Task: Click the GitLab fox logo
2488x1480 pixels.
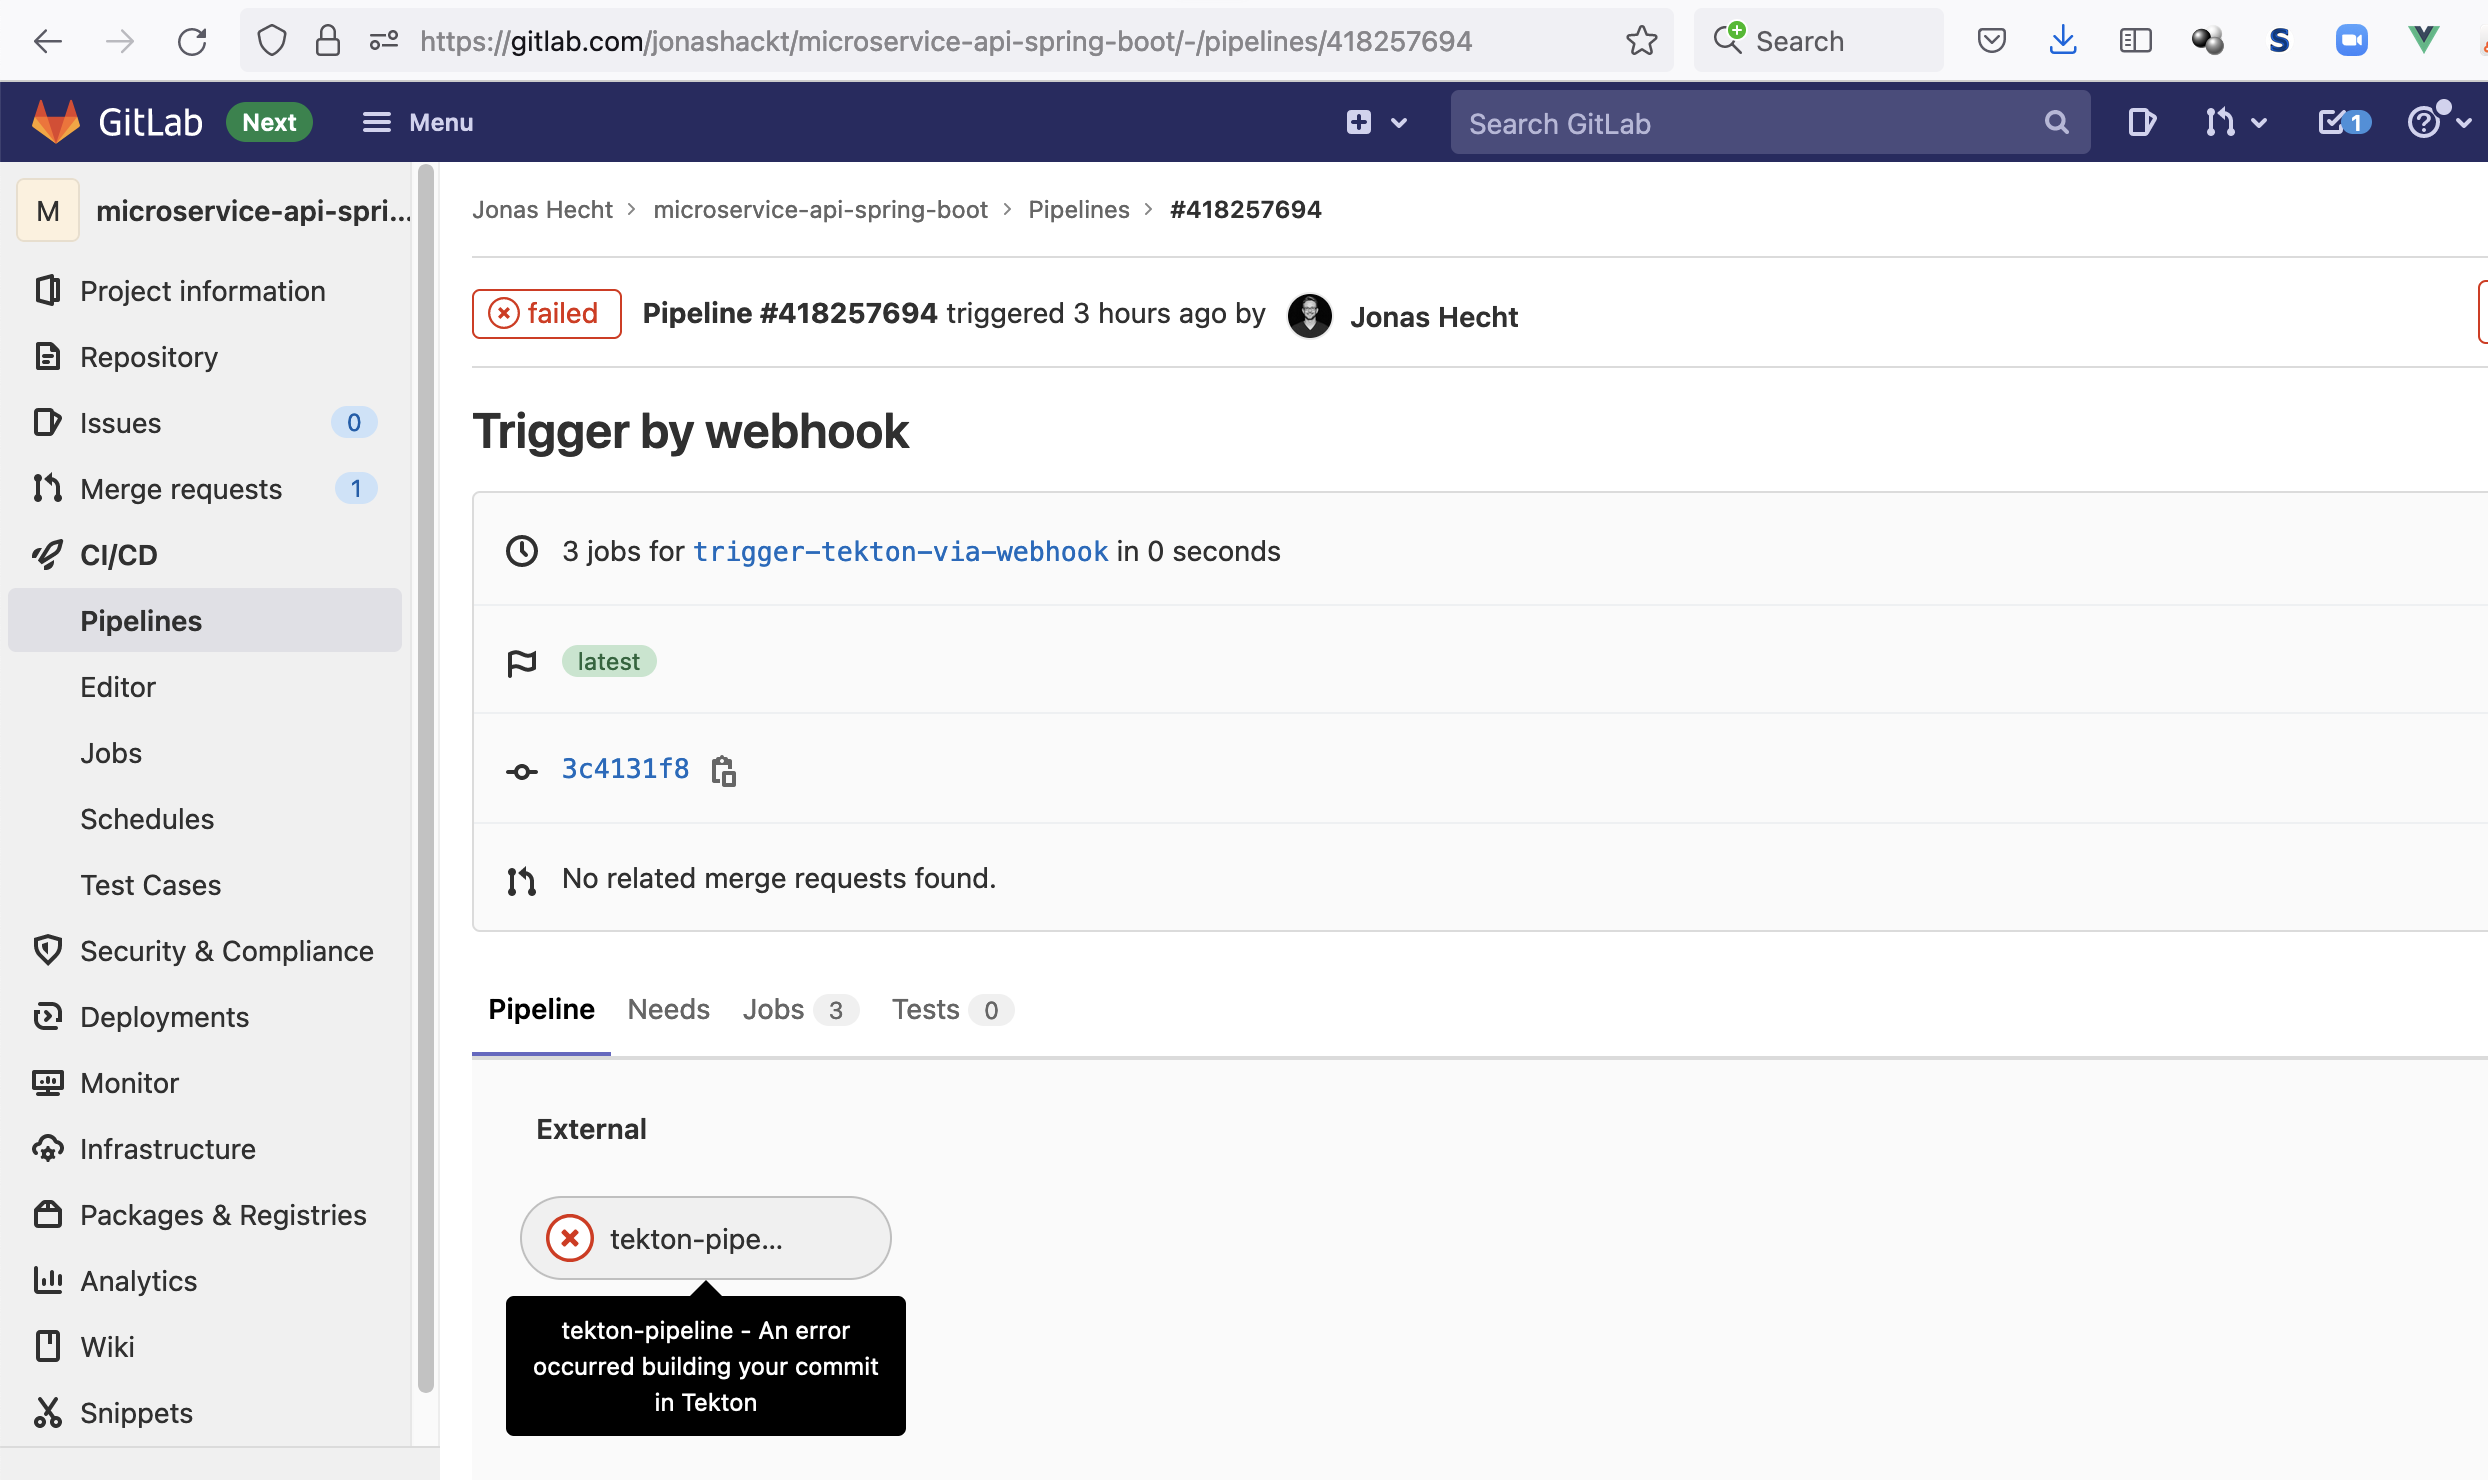Action: tap(56, 122)
